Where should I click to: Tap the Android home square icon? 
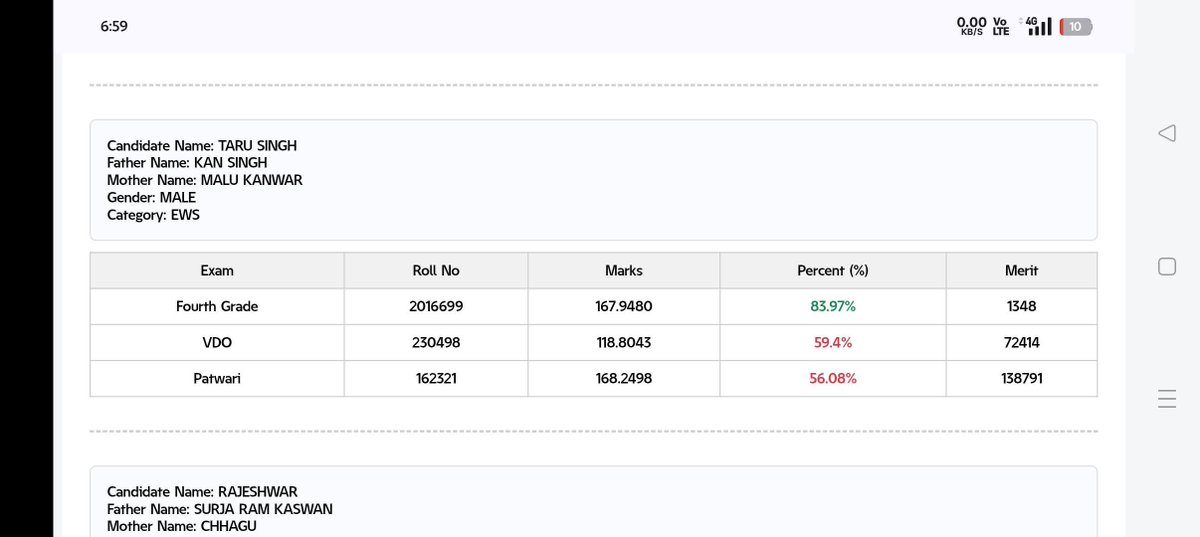(x=1166, y=266)
